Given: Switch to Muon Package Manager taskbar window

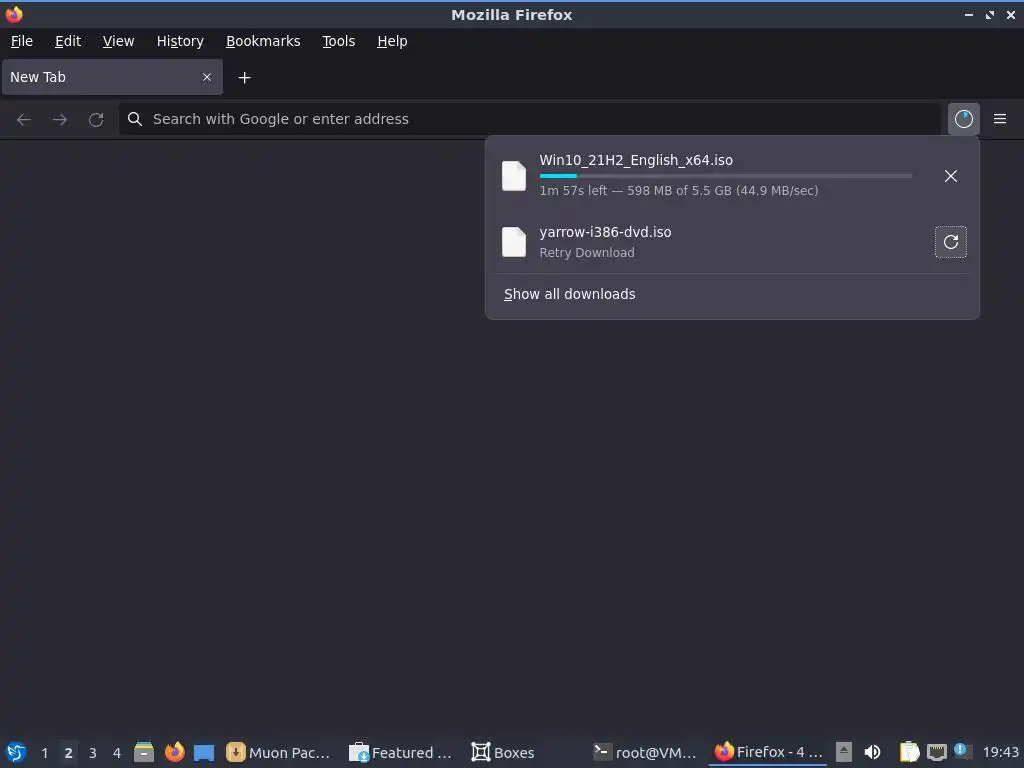Looking at the screenshot, I should [279, 752].
